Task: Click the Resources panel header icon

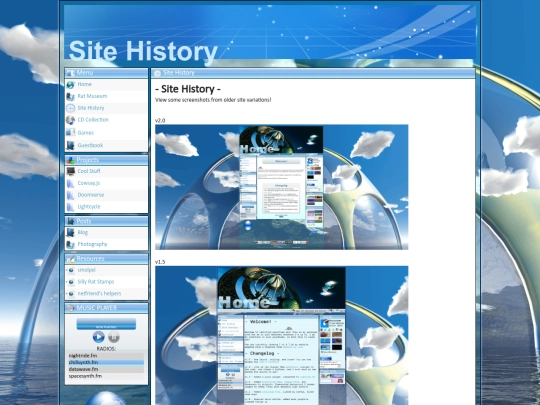Action: pyautogui.click(x=71, y=259)
